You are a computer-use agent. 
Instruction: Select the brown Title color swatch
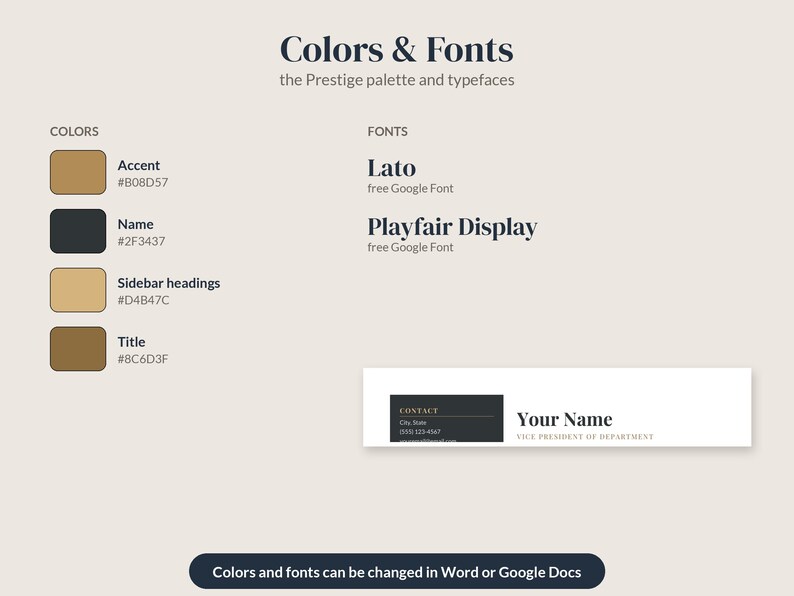point(78,348)
